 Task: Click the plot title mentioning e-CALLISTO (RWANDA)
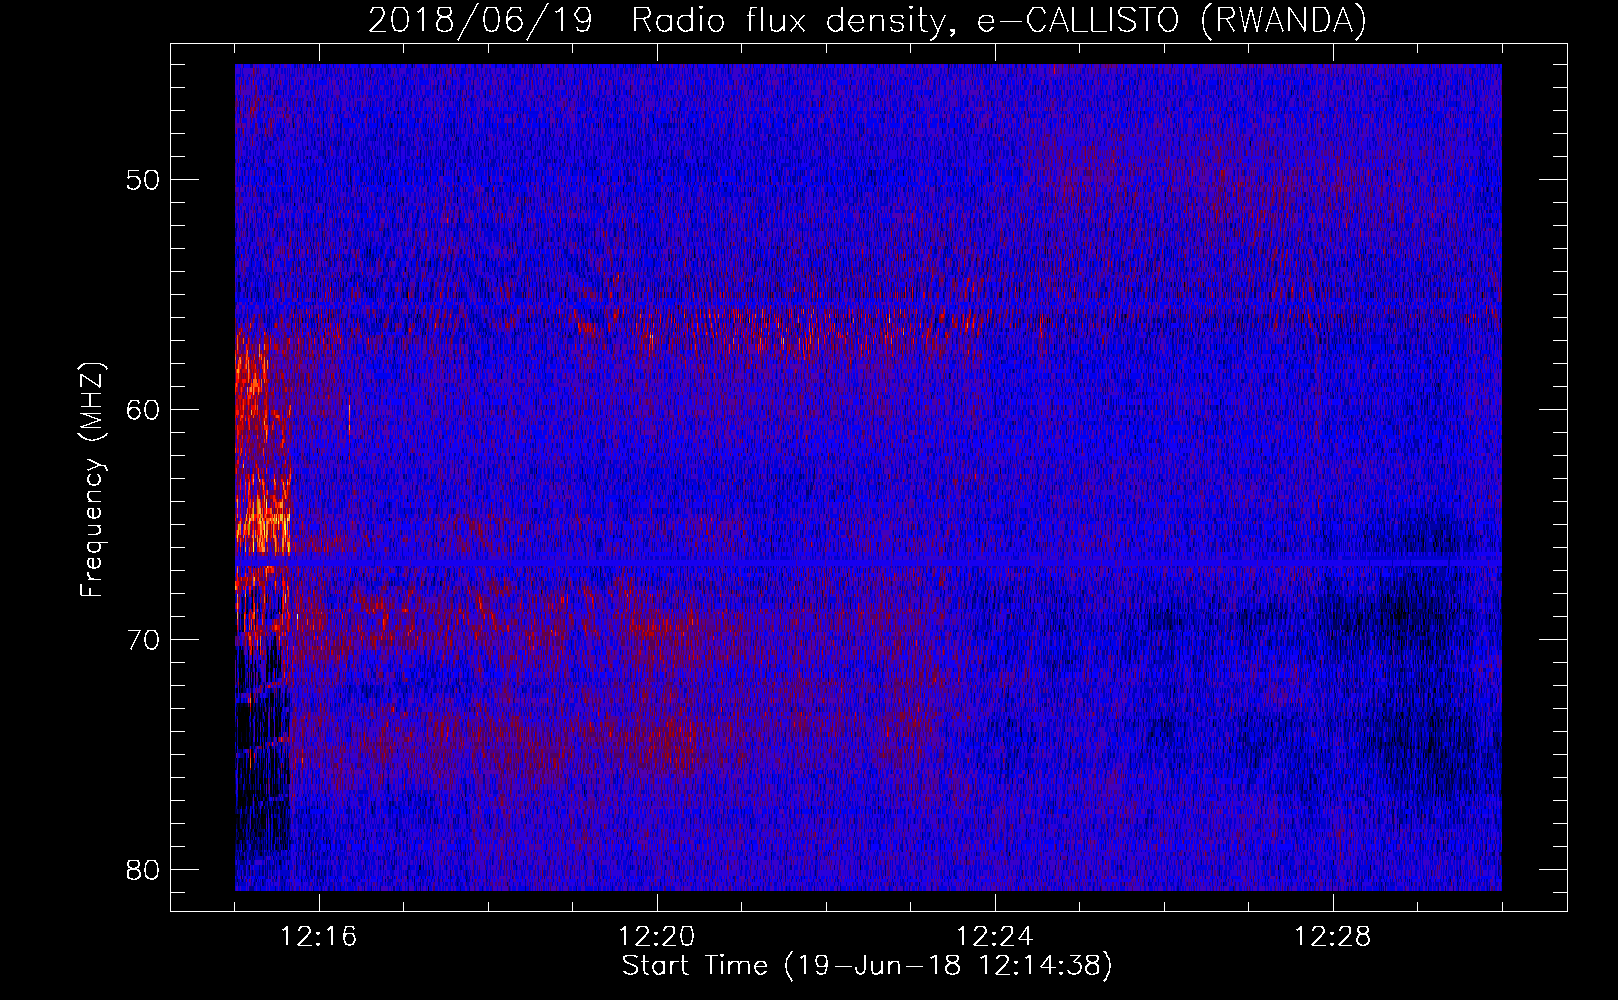(867, 20)
